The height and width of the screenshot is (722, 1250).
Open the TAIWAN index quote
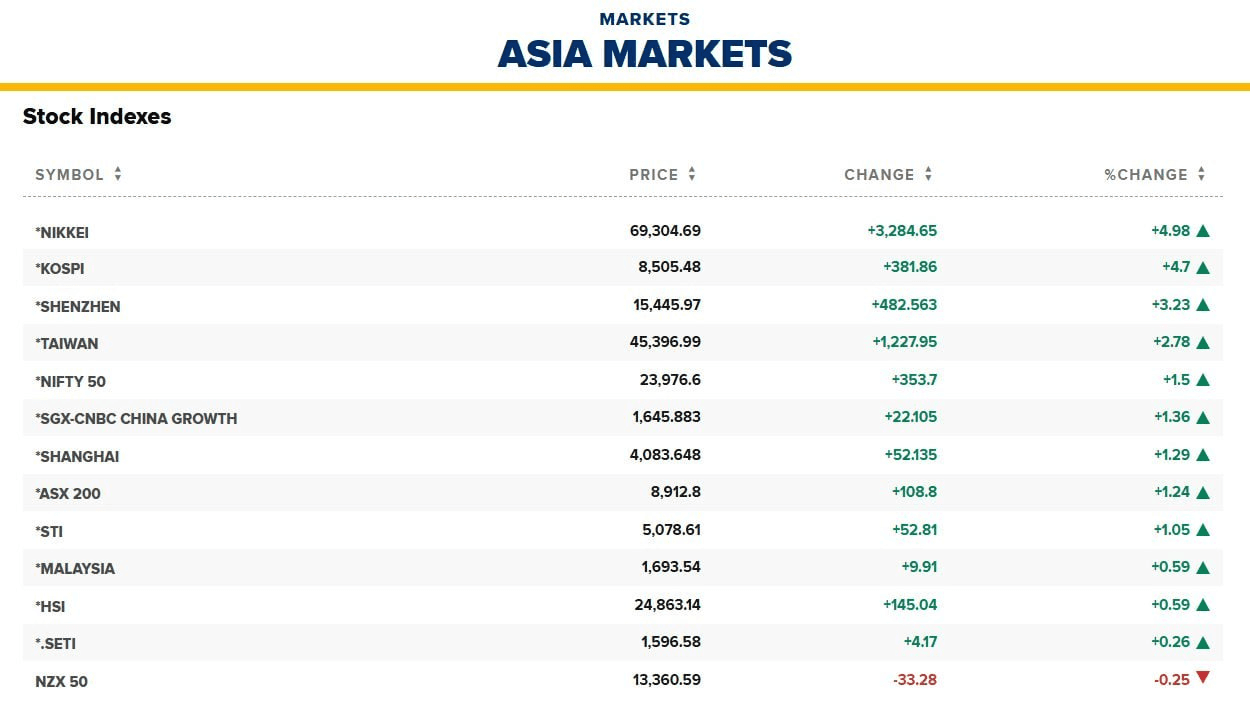67,344
